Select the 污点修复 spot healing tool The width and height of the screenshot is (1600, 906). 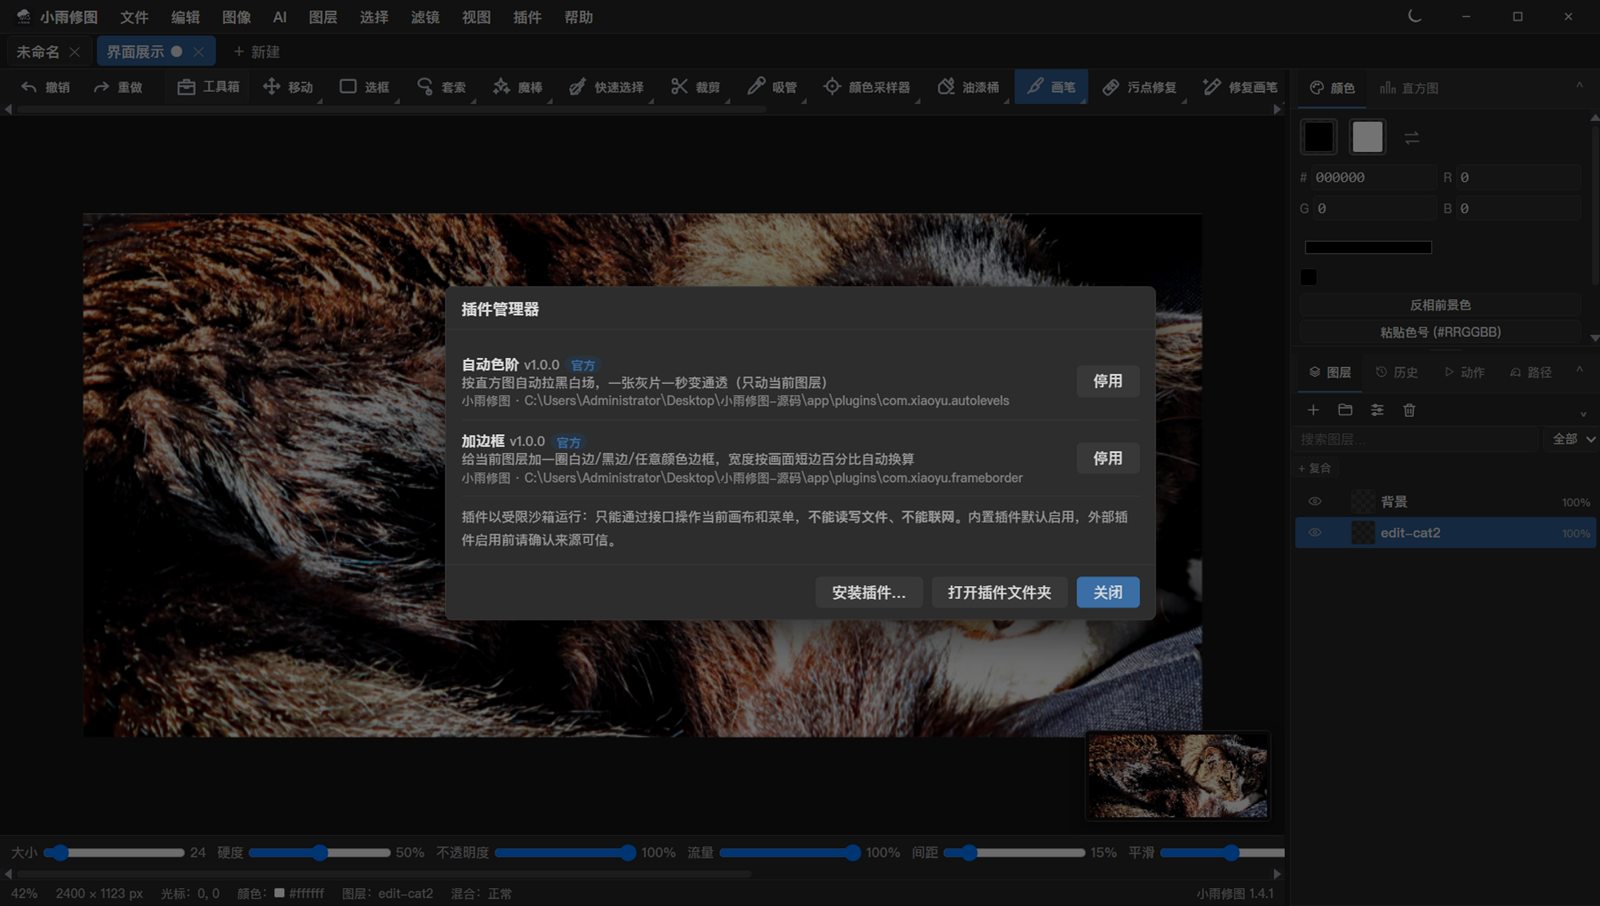coord(1139,87)
